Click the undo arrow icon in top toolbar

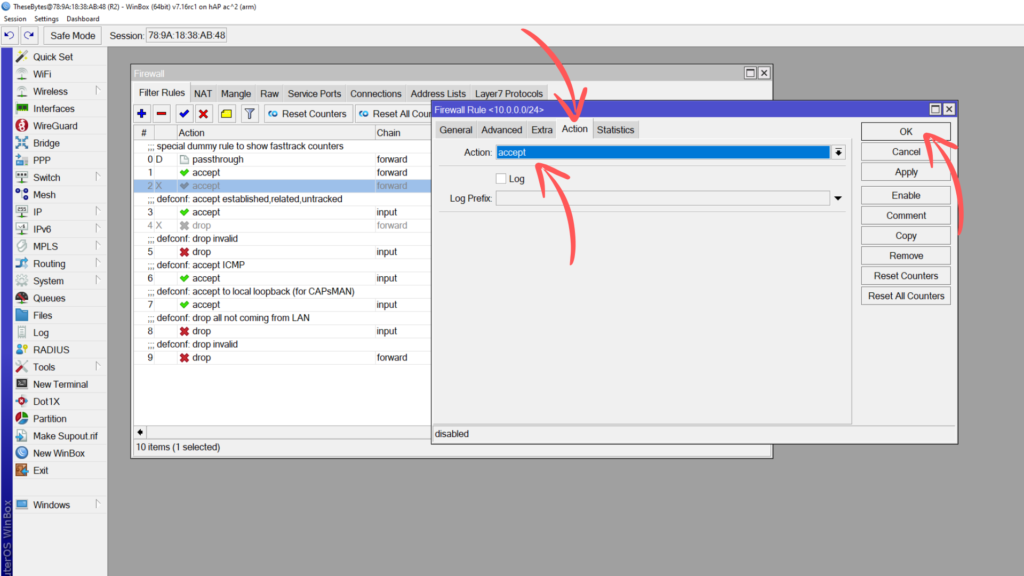[x=10, y=35]
